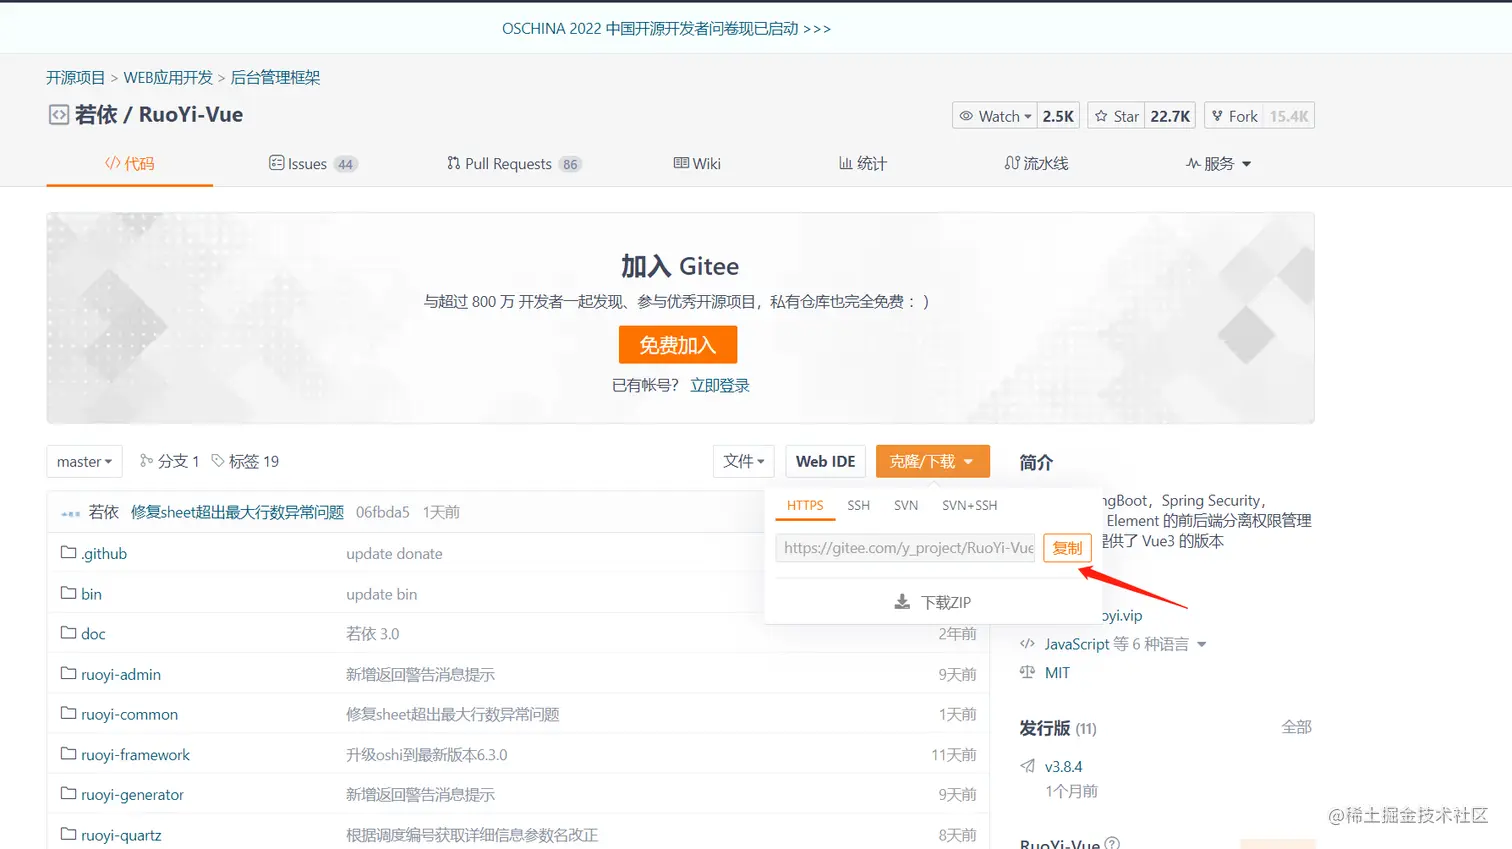This screenshot has height=849, width=1512.
Task: Click the folder icon for ruoyi-framework
Action: pos(68,754)
